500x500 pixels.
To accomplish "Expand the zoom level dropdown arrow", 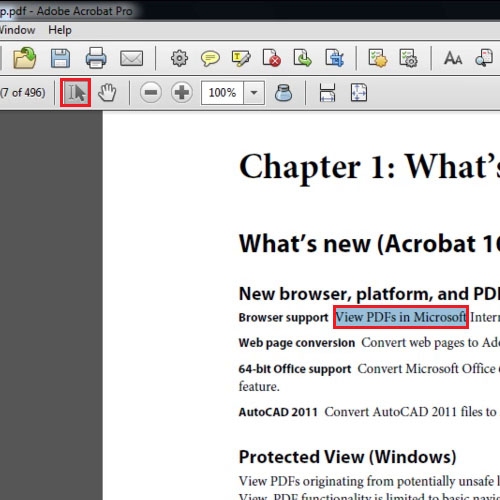I will click(x=254, y=92).
